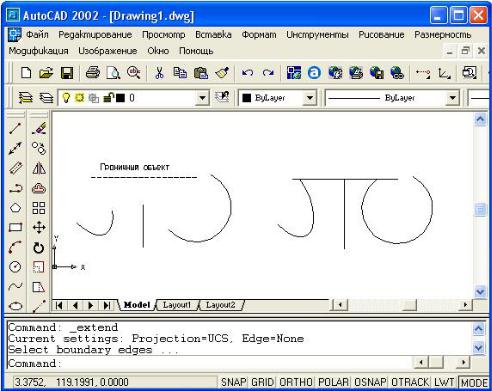Open the Файл menu
Image resolution: width=492 pixels, height=391 pixels.
coord(37,35)
